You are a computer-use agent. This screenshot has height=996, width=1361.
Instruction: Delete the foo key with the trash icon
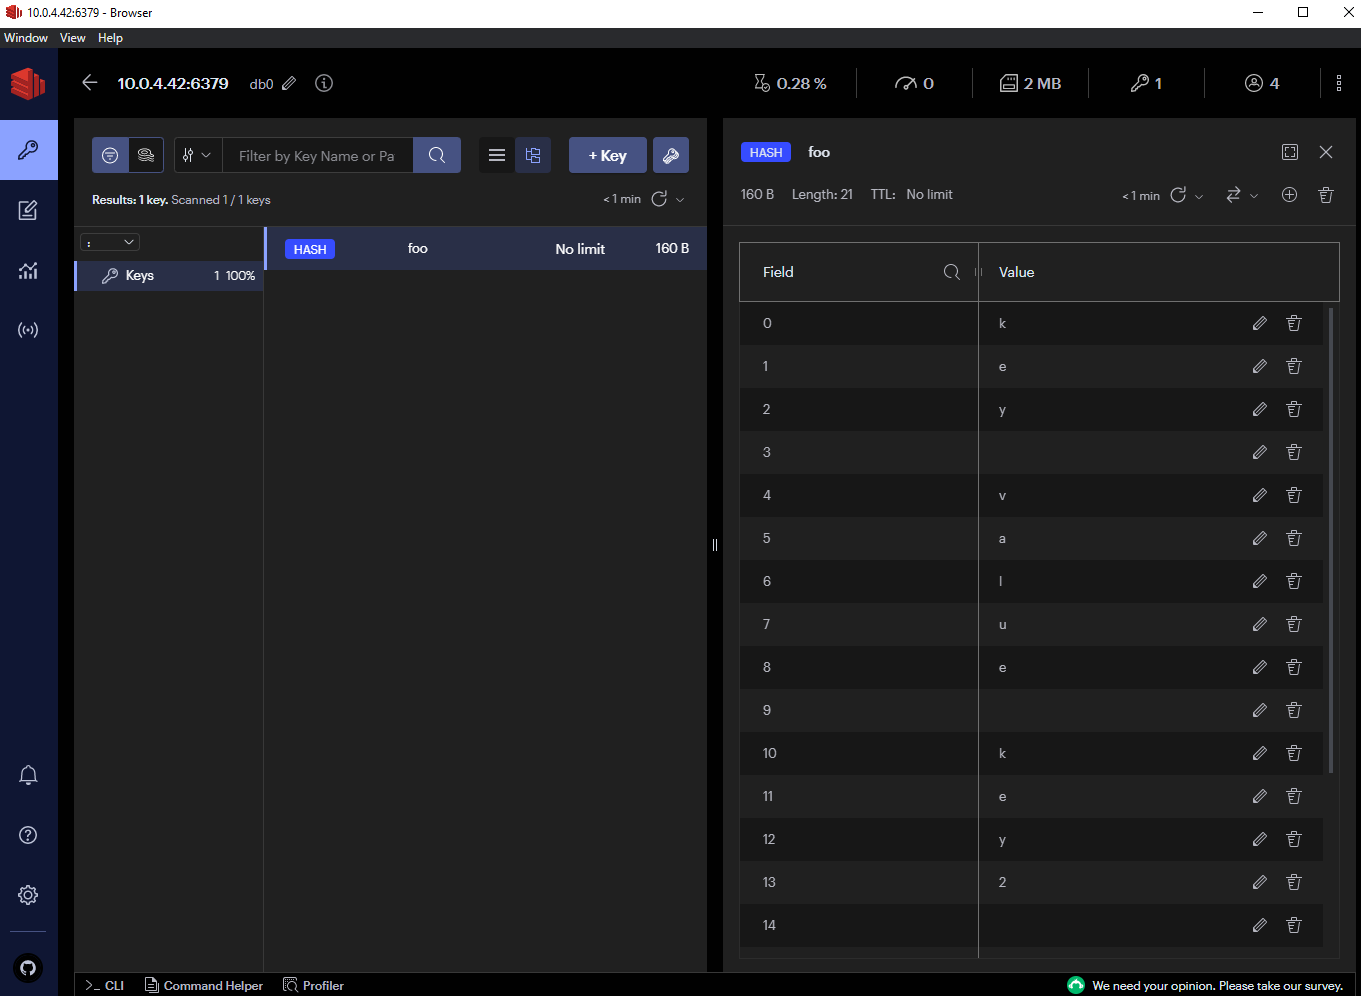pyautogui.click(x=1326, y=194)
